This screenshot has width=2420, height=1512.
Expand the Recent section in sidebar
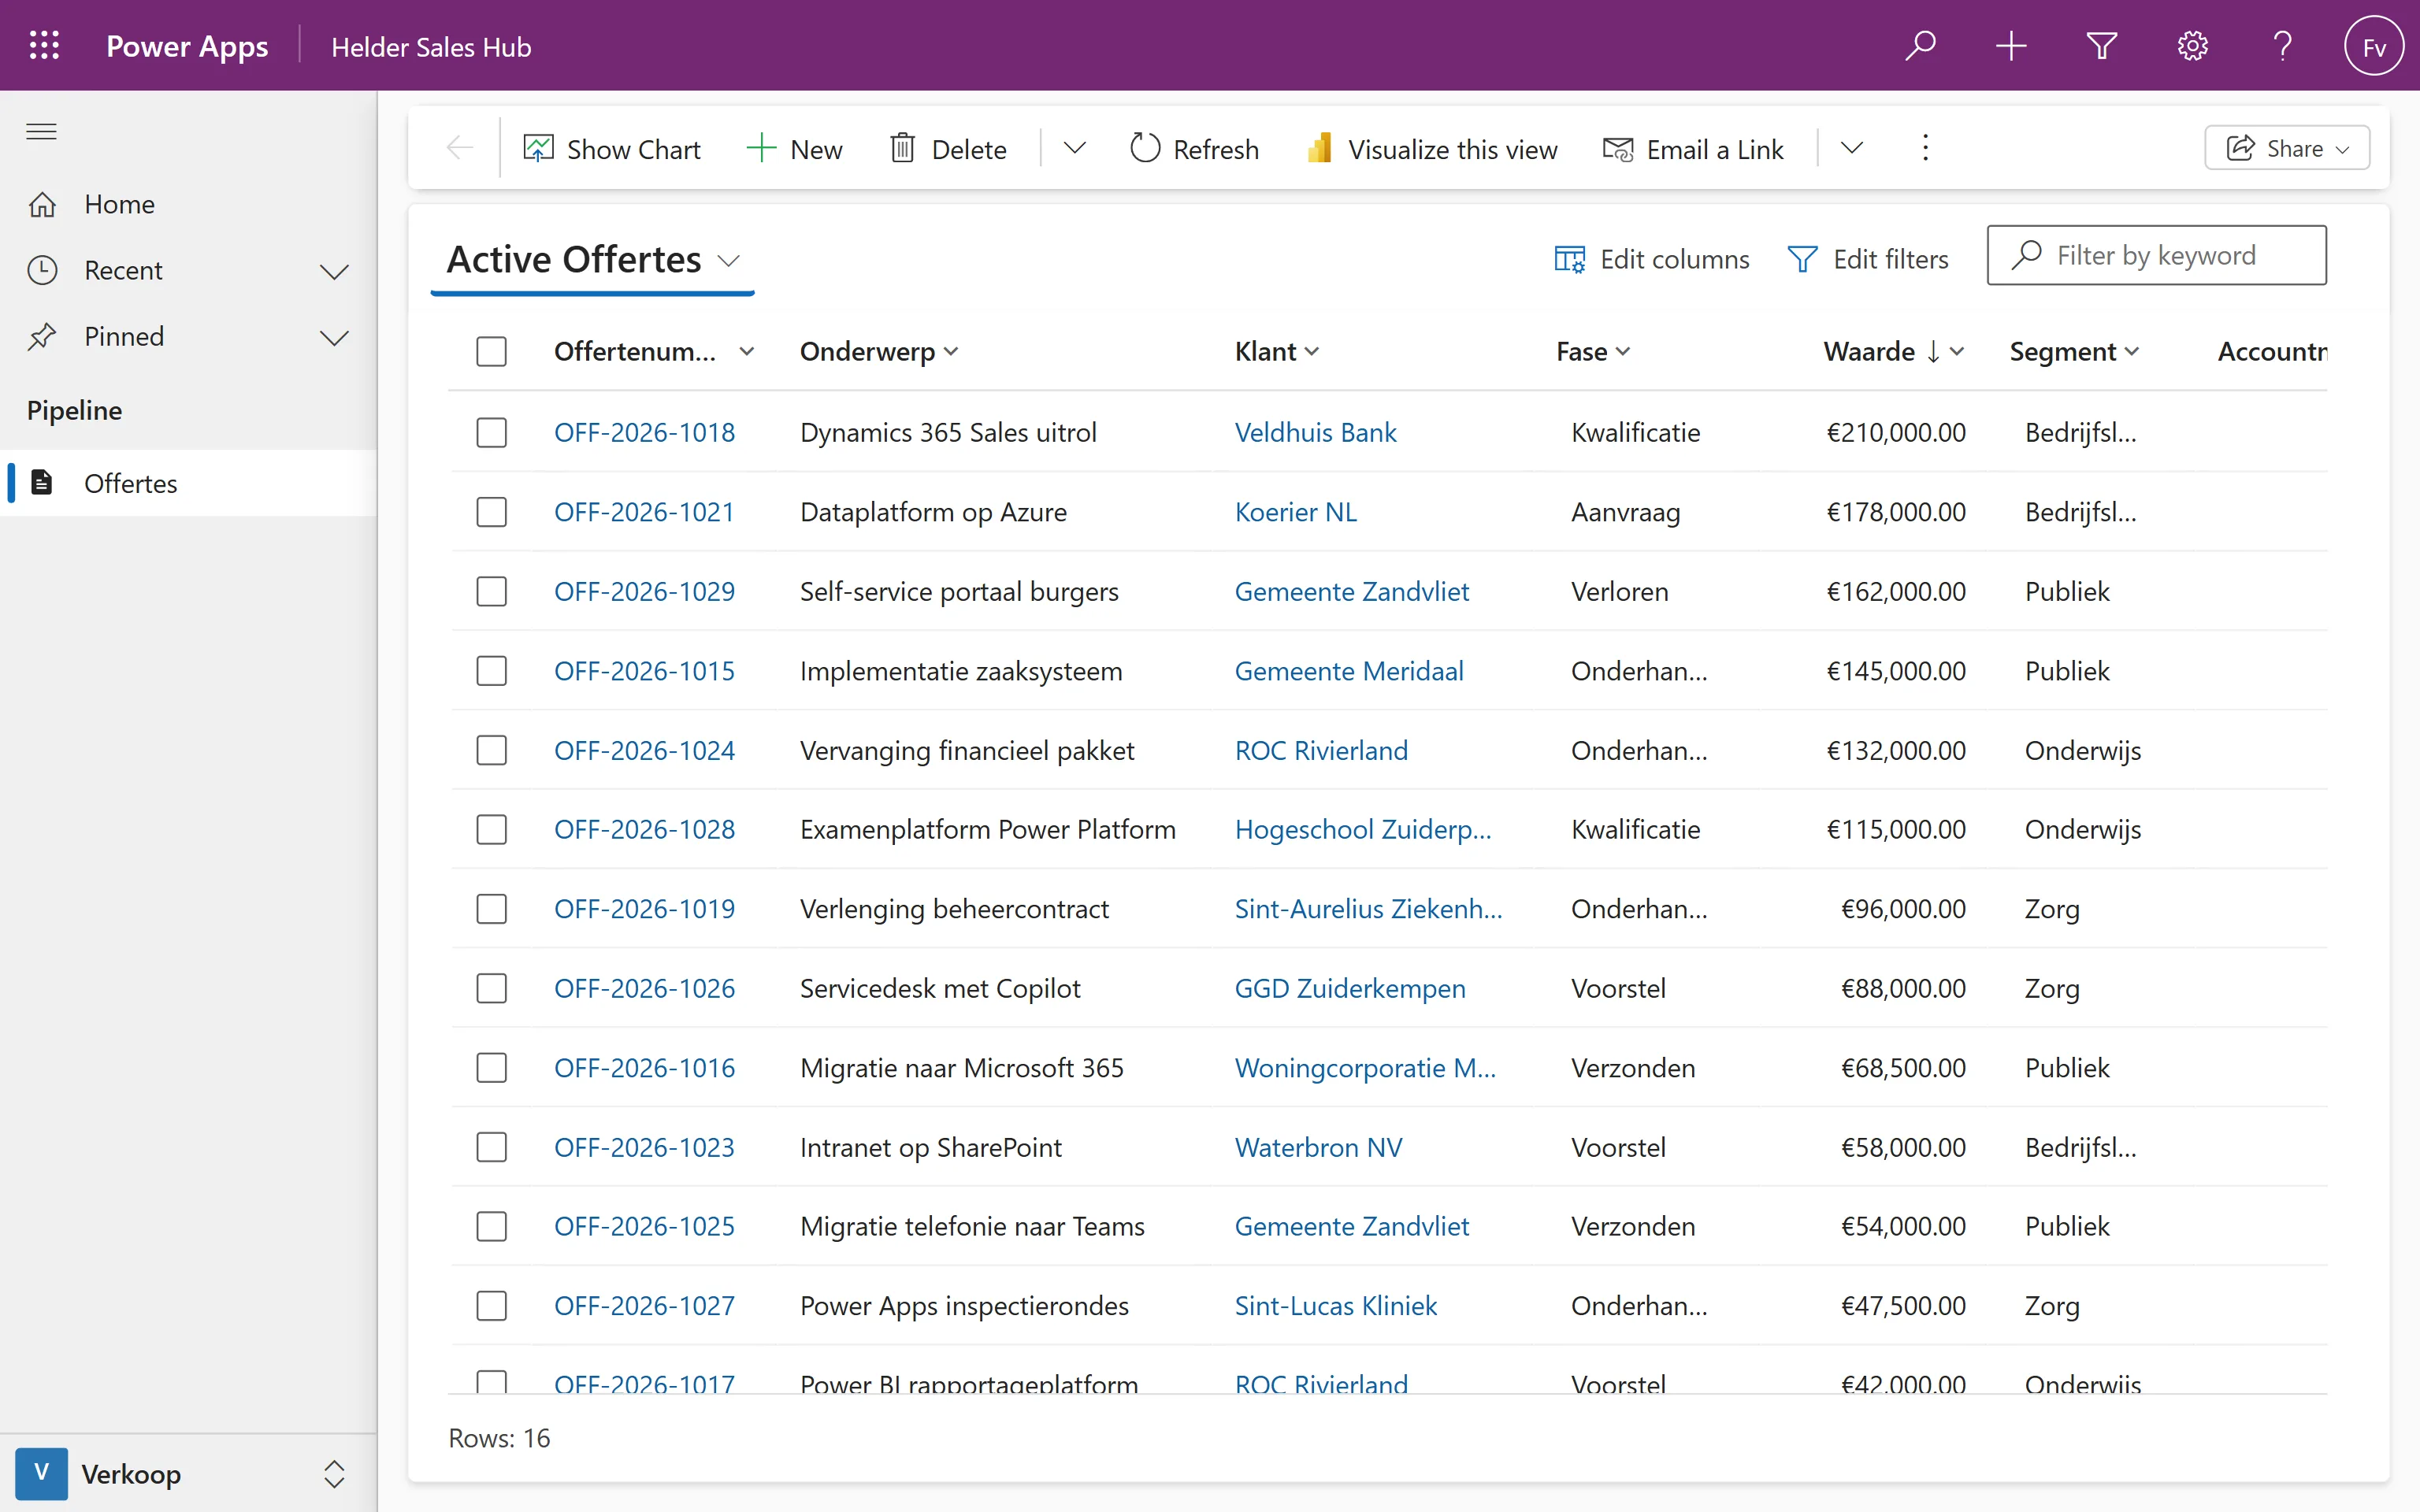click(333, 271)
